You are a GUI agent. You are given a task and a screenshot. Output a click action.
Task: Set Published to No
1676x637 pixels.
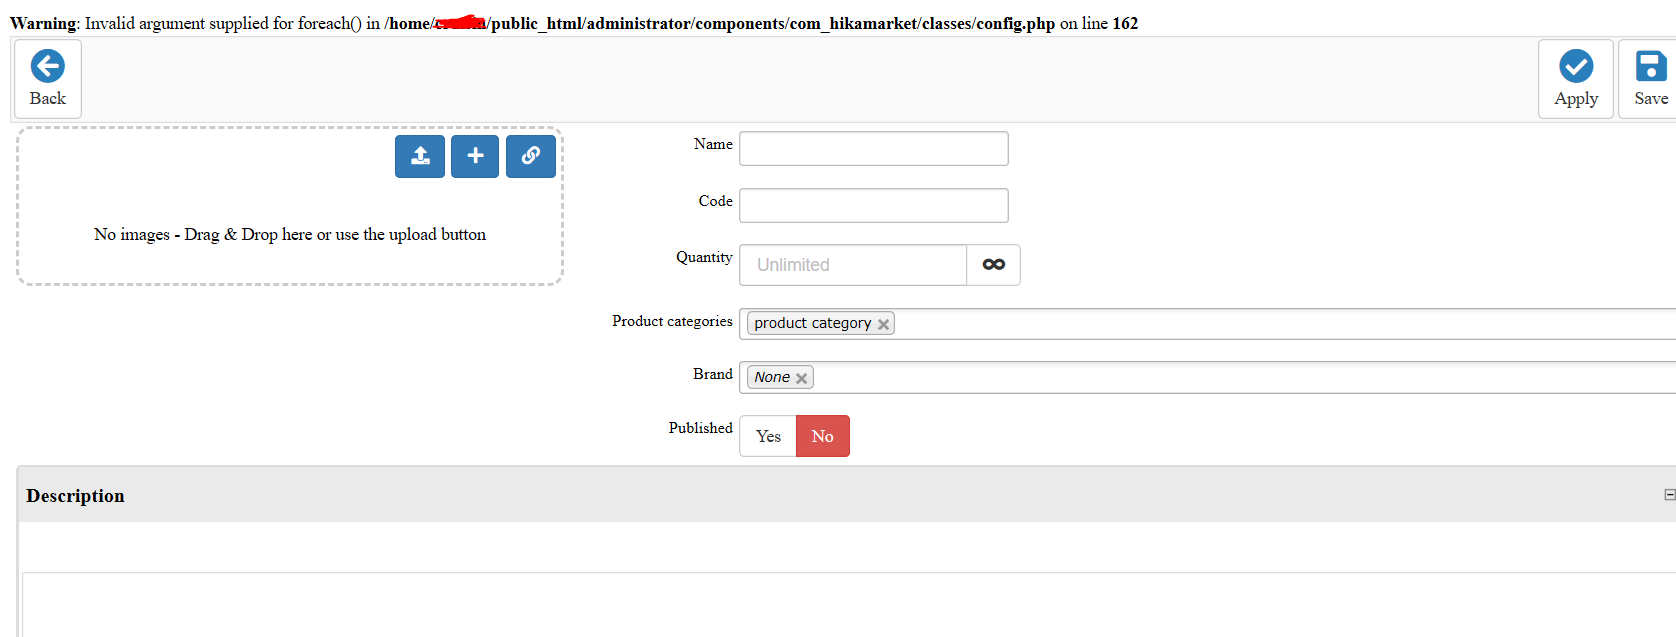point(822,436)
